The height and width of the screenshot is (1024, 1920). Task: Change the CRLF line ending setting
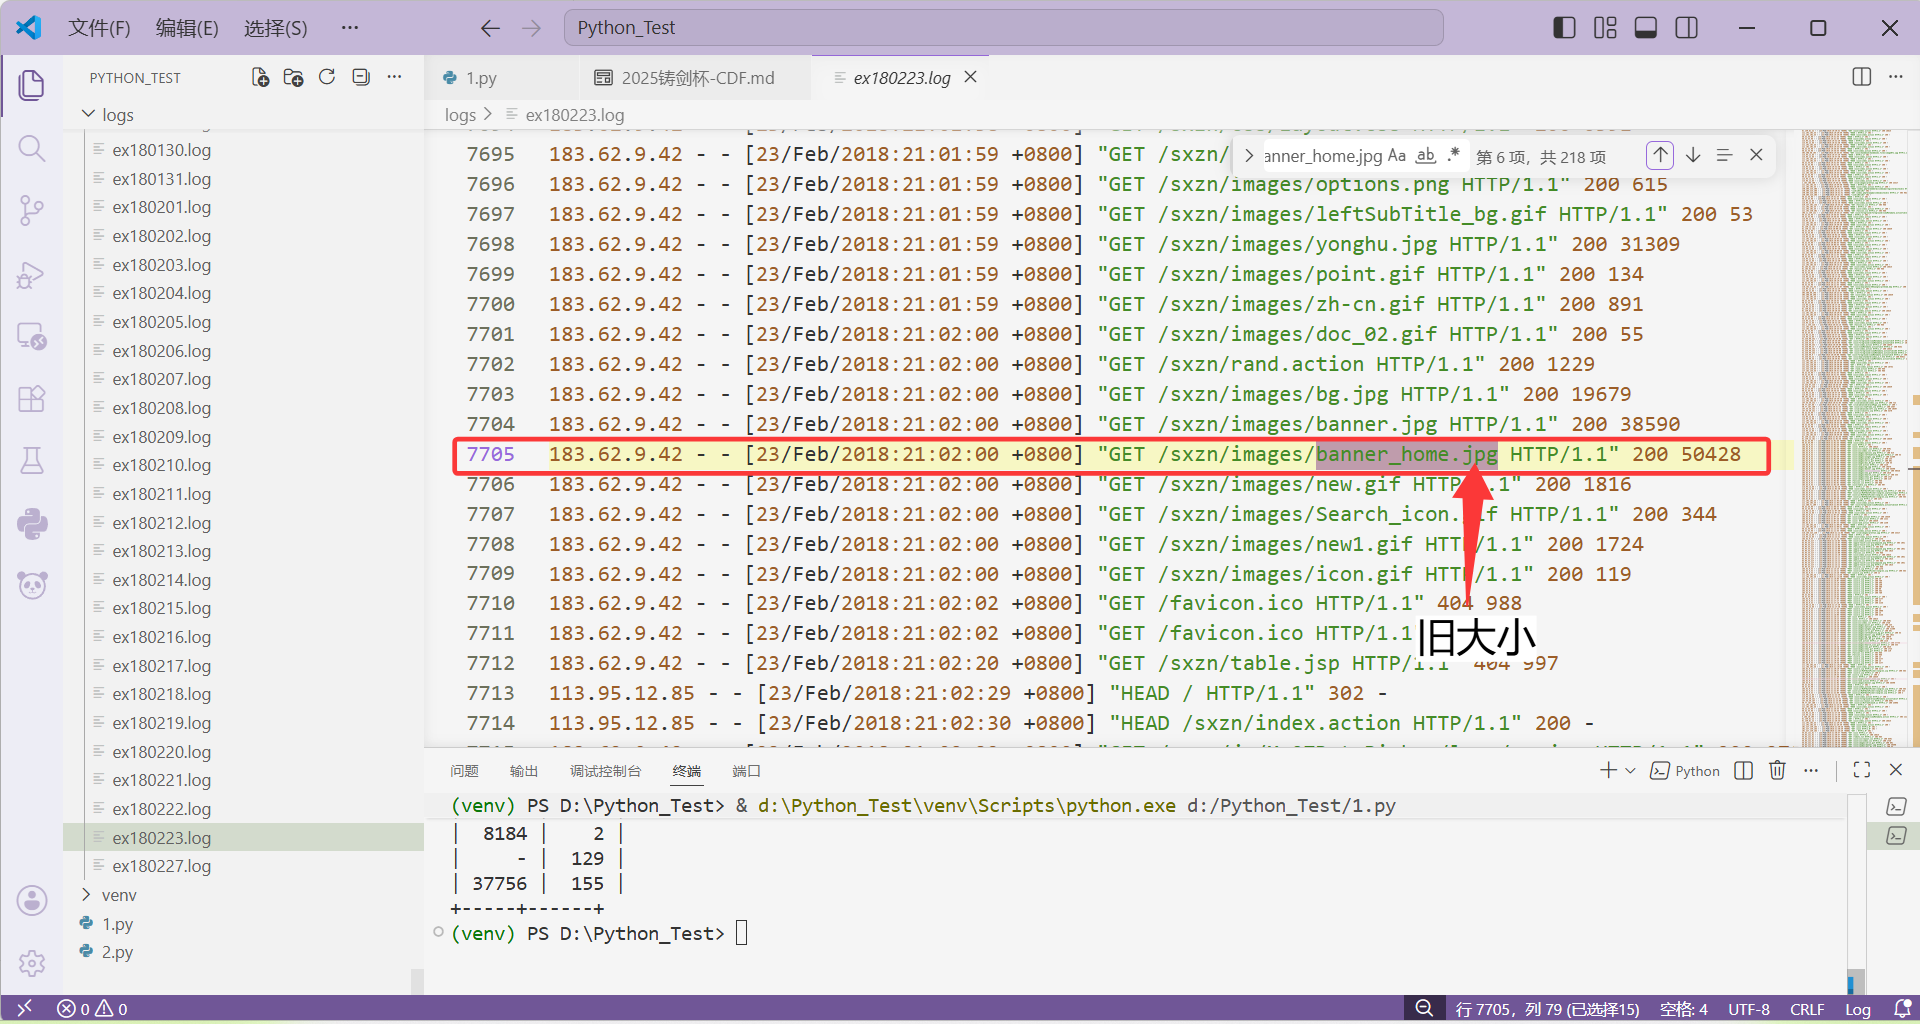point(1807,1009)
